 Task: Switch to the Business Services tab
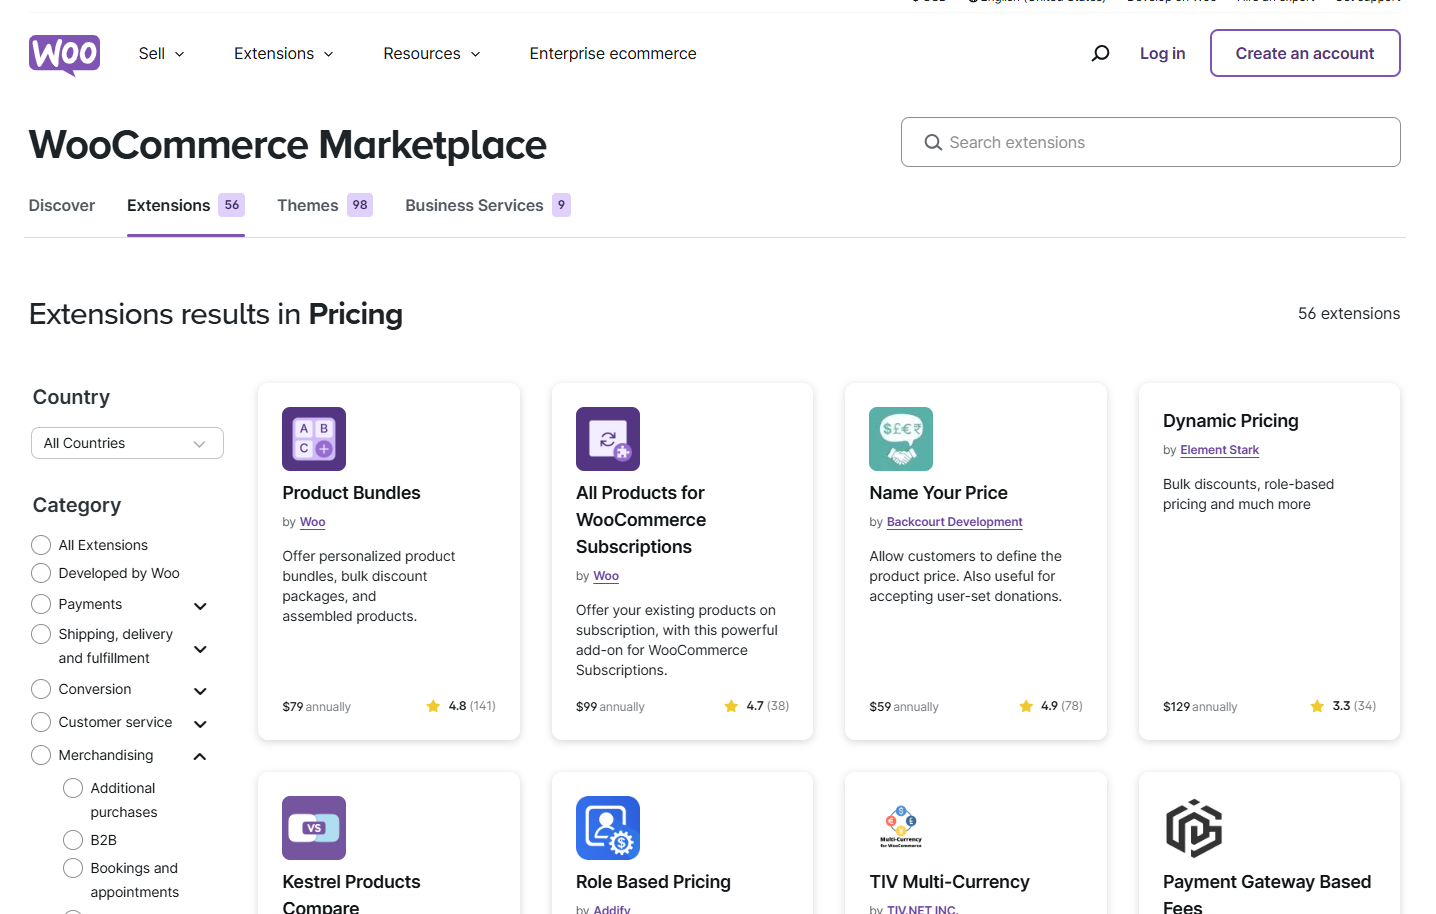click(488, 205)
